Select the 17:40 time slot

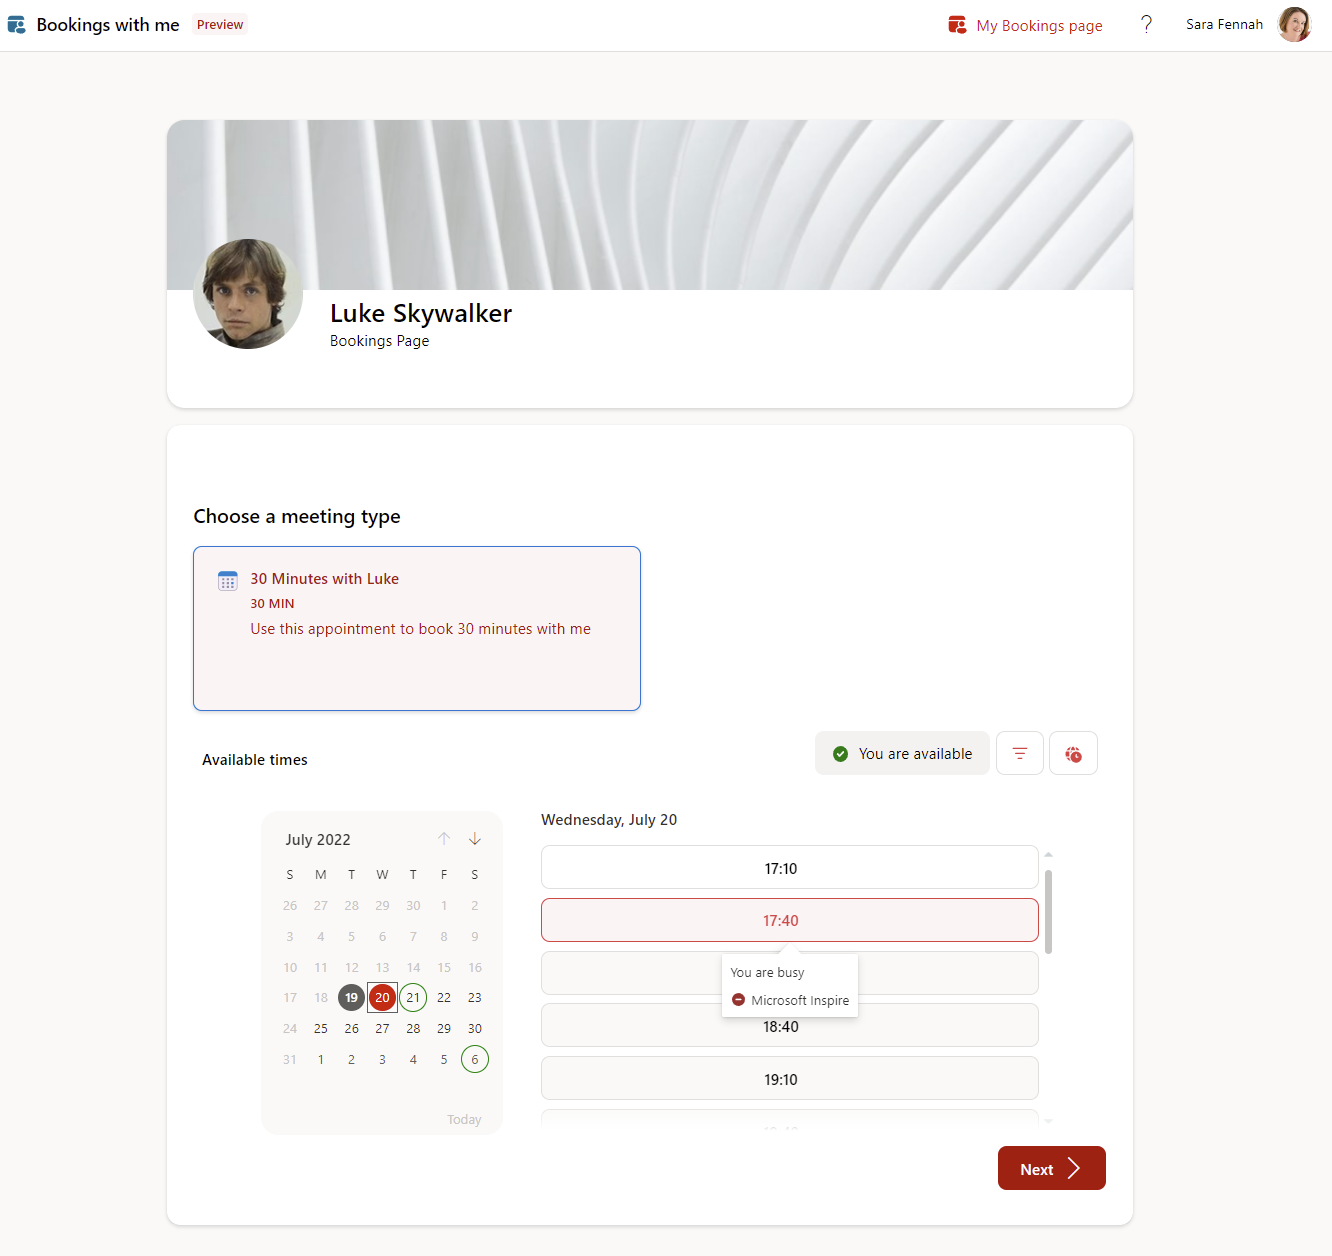(x=789, y=920)
